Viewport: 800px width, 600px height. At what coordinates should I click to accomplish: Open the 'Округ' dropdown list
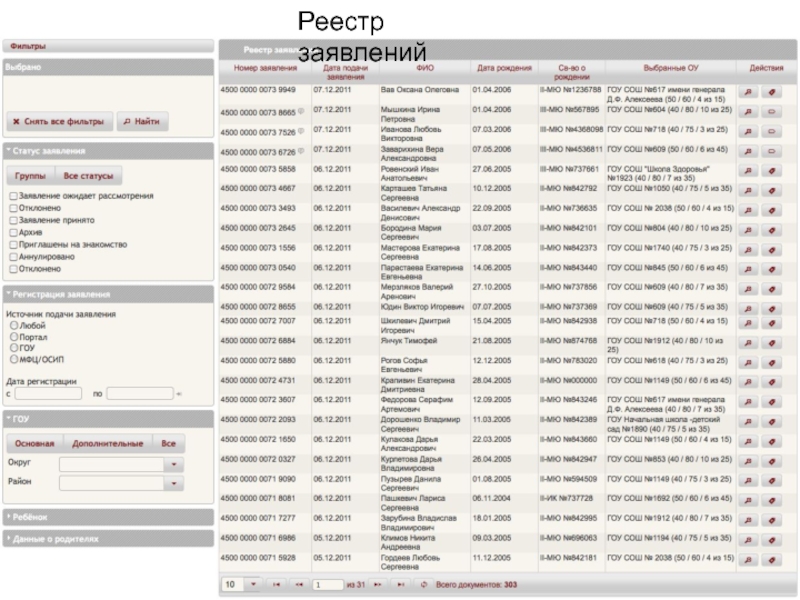[174, 465]
